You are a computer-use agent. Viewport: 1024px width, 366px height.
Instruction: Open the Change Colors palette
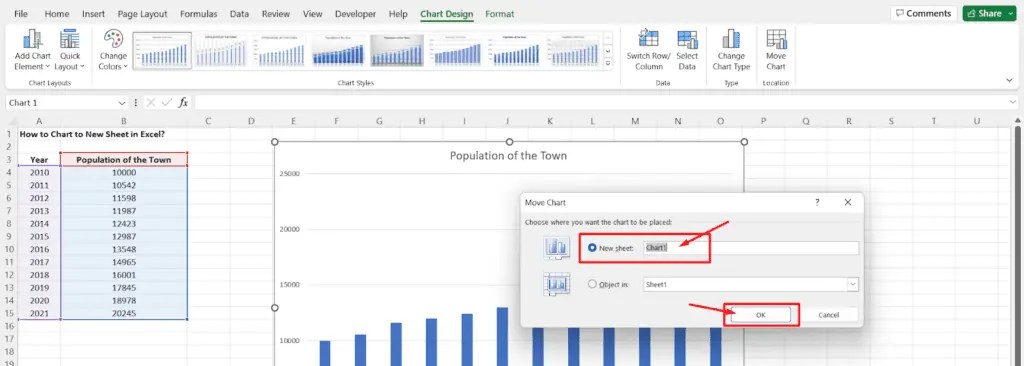pos(113,50)
